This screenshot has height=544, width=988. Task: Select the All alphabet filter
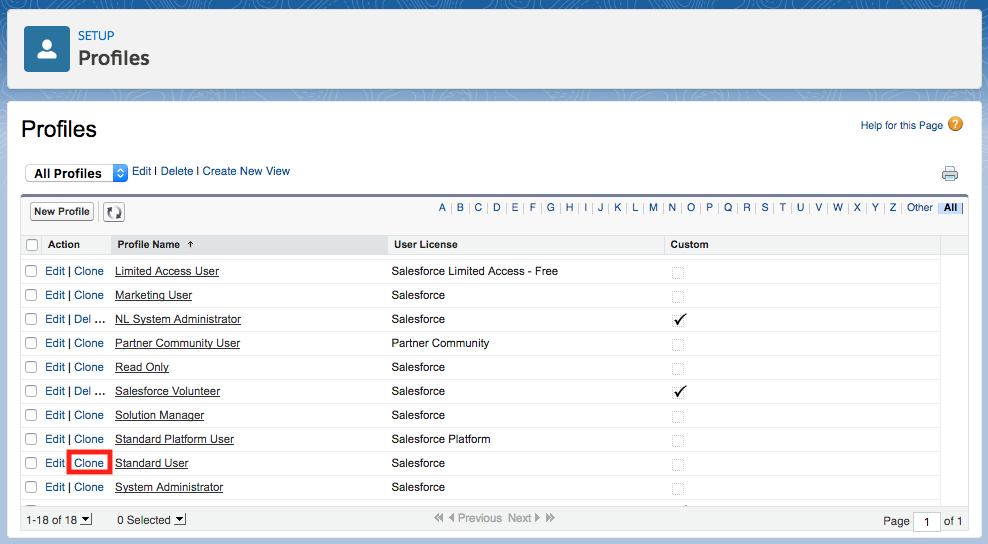pyautogui.click(x=950, y=207)
